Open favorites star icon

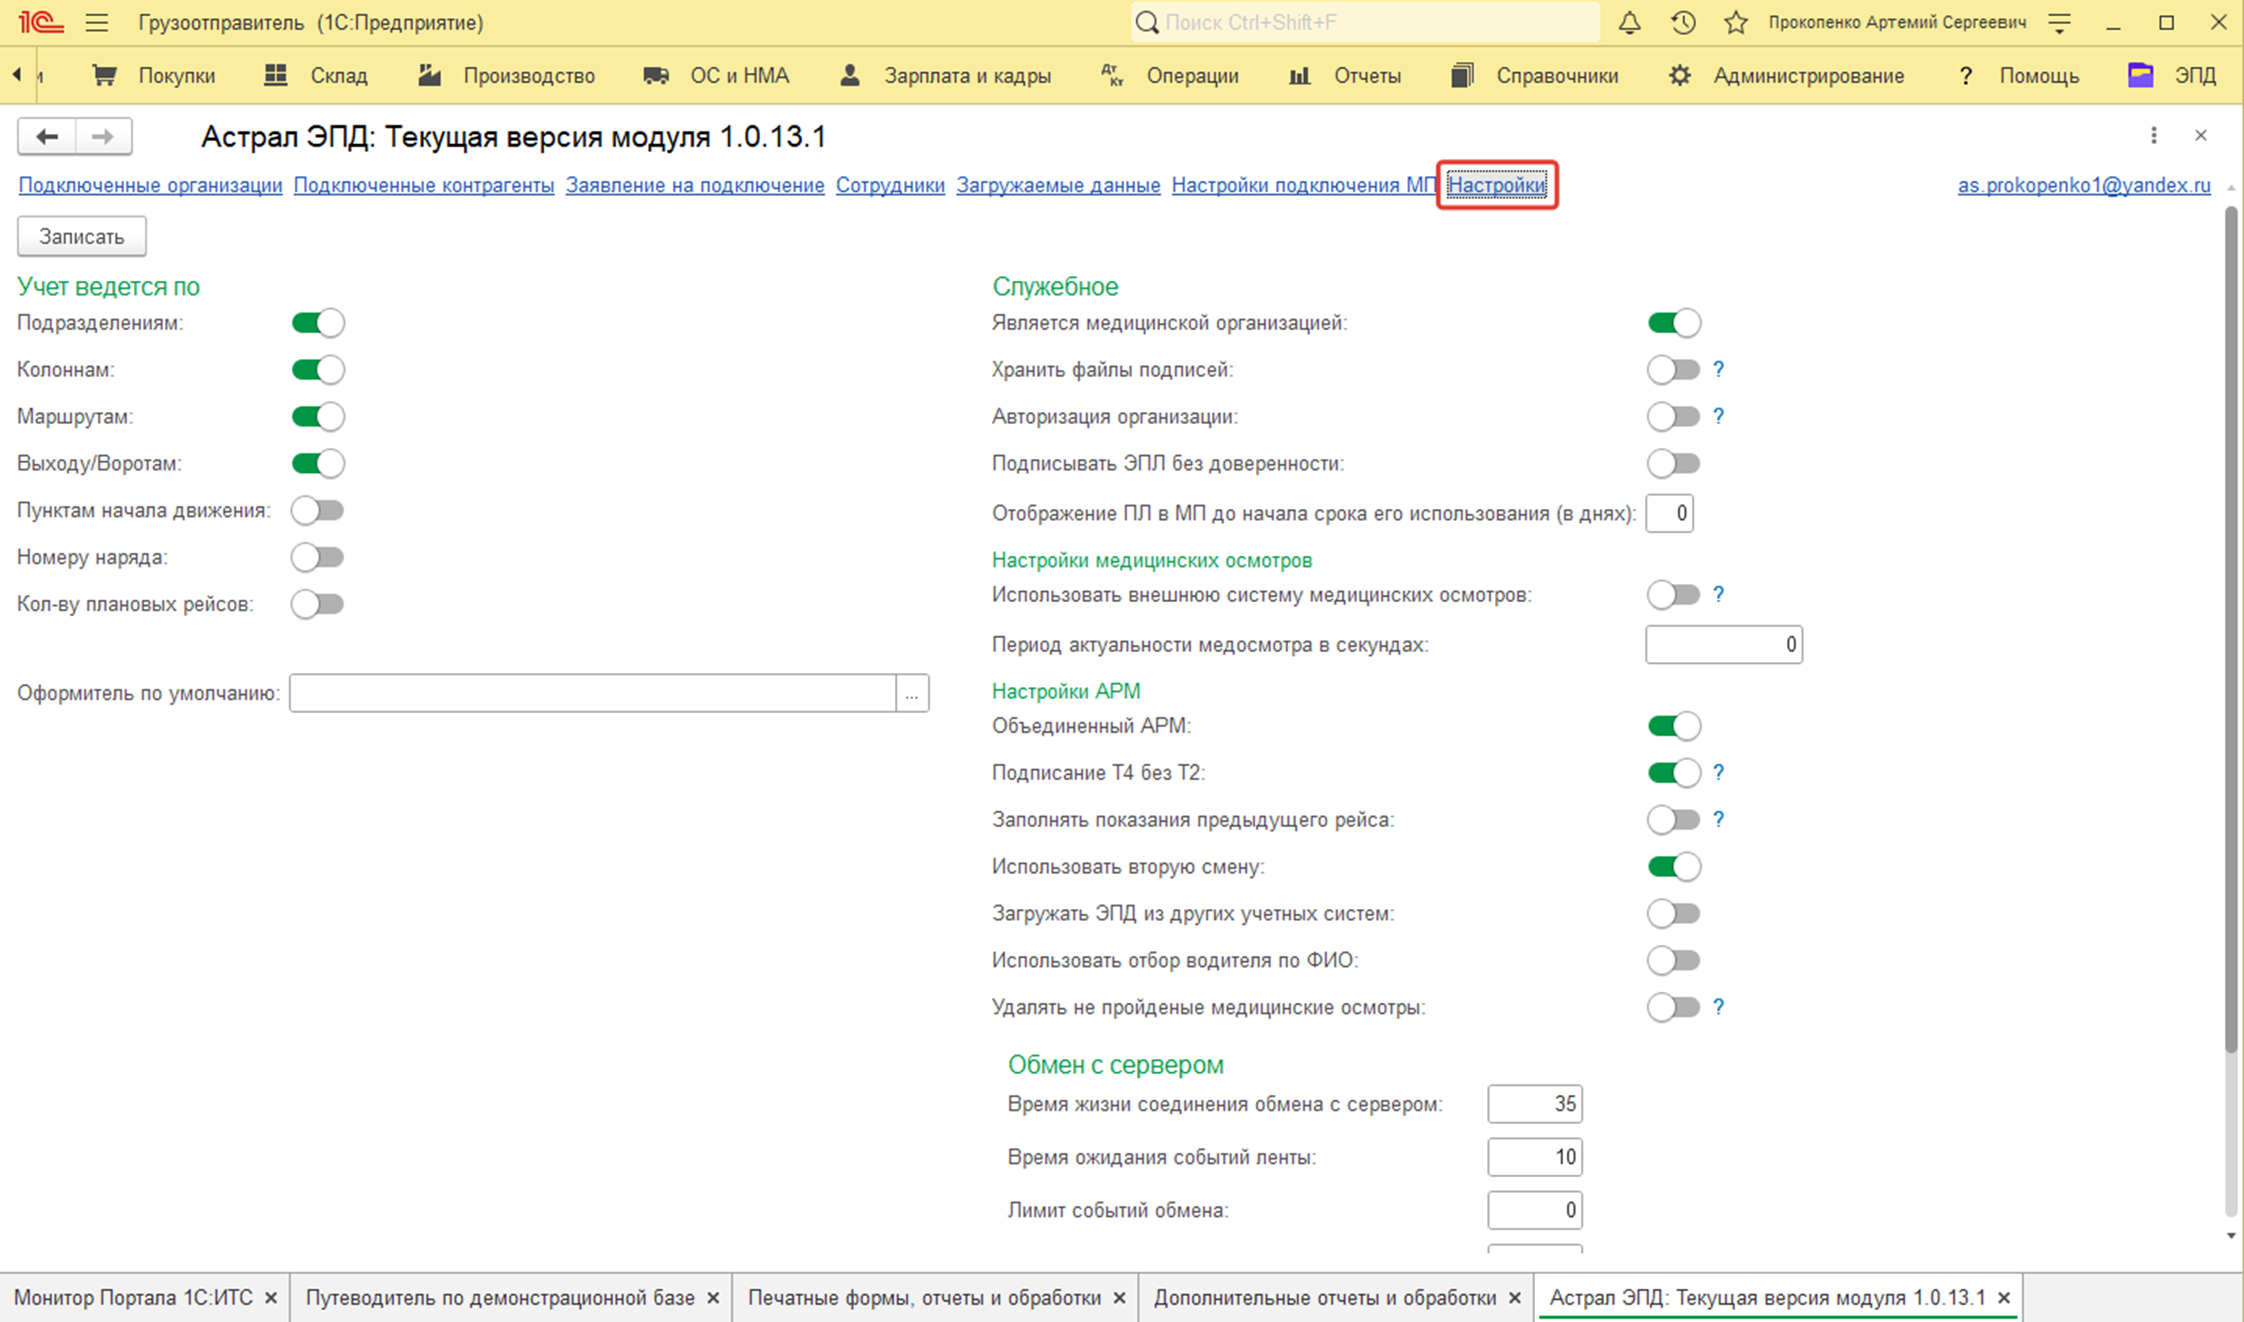click(1736, 22)
